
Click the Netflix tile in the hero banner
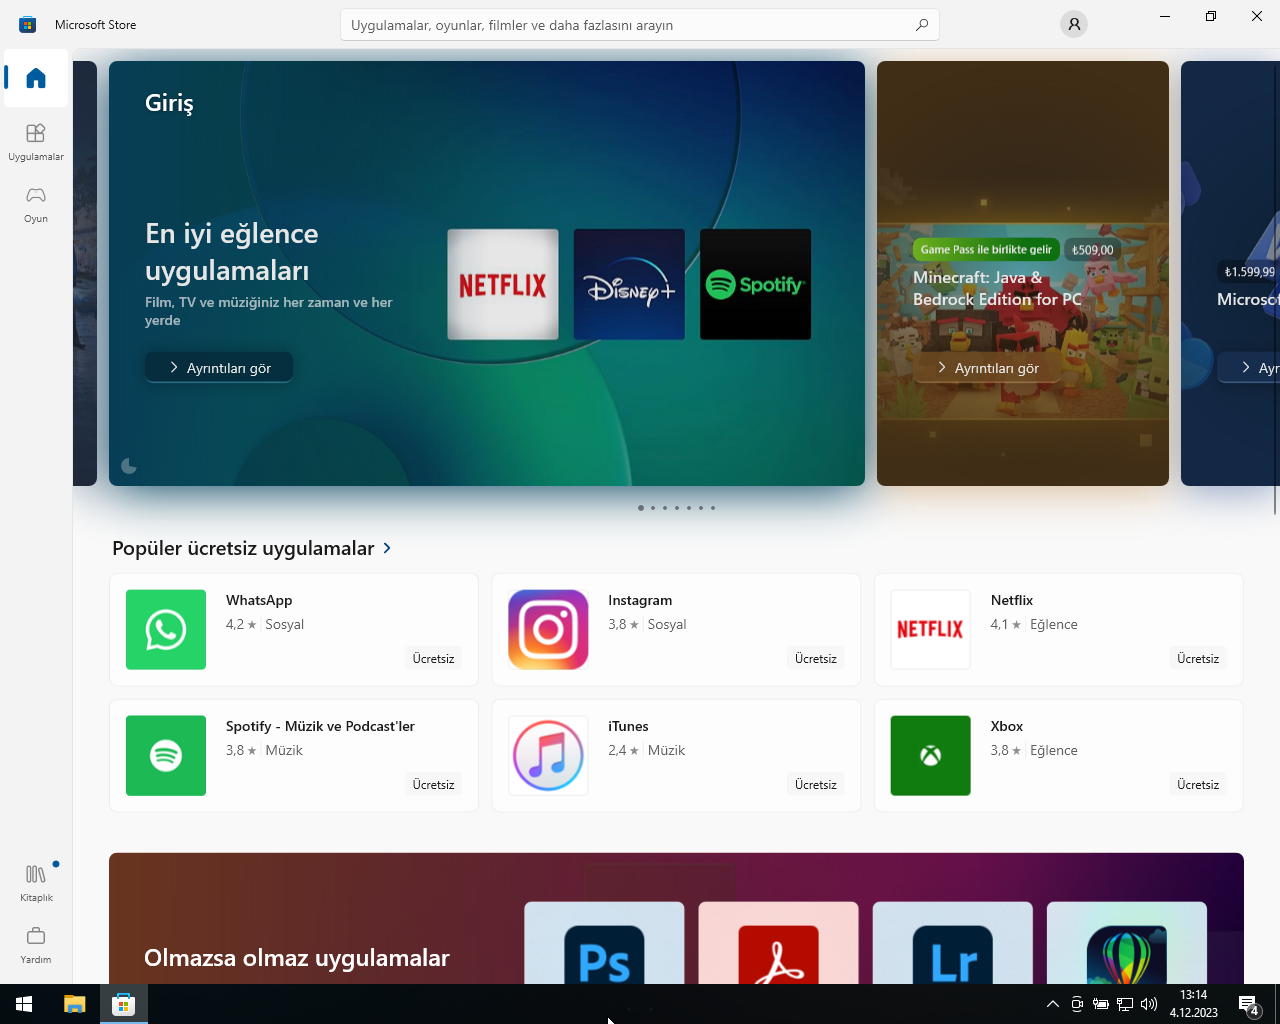coord(503,284)
